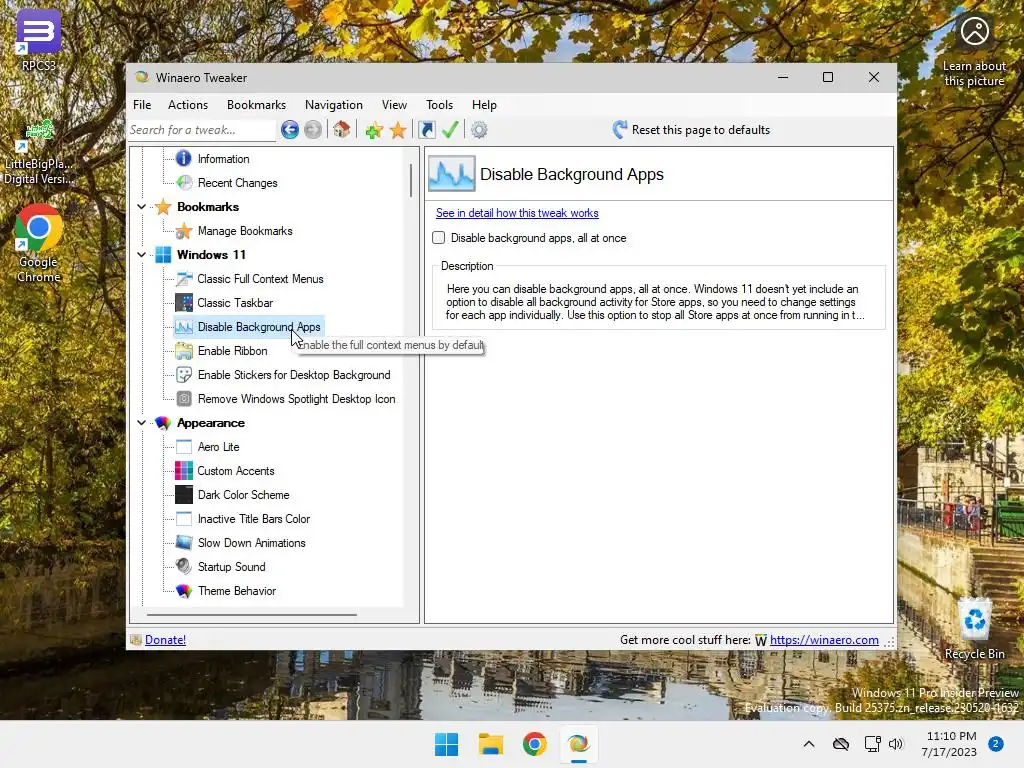Go to the home page icon
This screenshot has height=768, width=1024.
pyautogui.click(x=342, y=129)
